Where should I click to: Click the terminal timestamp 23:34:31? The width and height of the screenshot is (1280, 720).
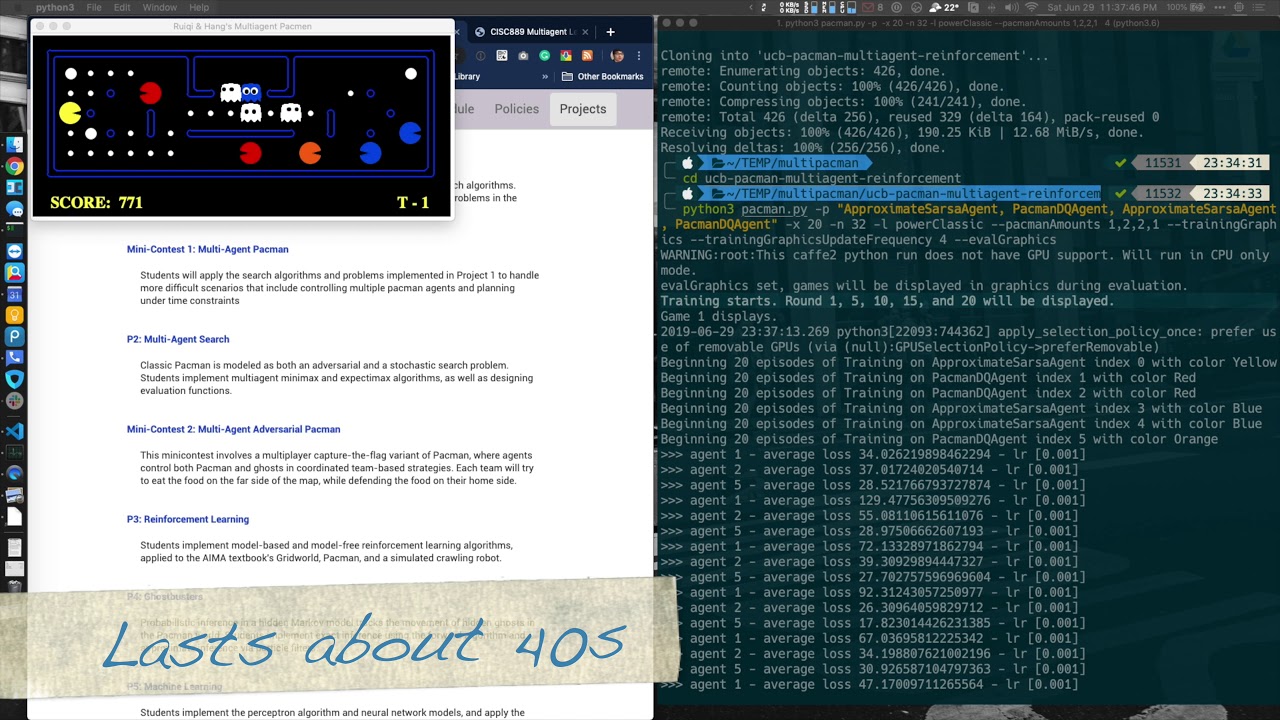1233,163
